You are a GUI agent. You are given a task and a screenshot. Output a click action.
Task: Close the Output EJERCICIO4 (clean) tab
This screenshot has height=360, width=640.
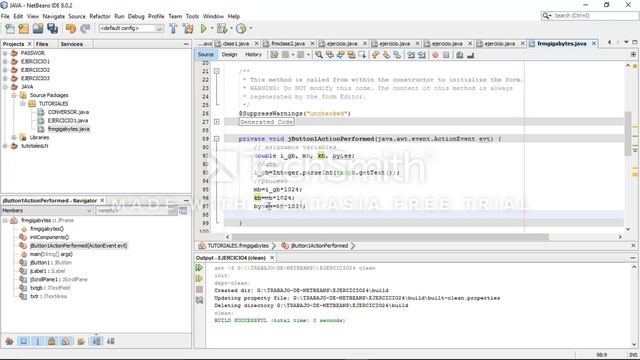pyautogui.click(x=272, y=258)
